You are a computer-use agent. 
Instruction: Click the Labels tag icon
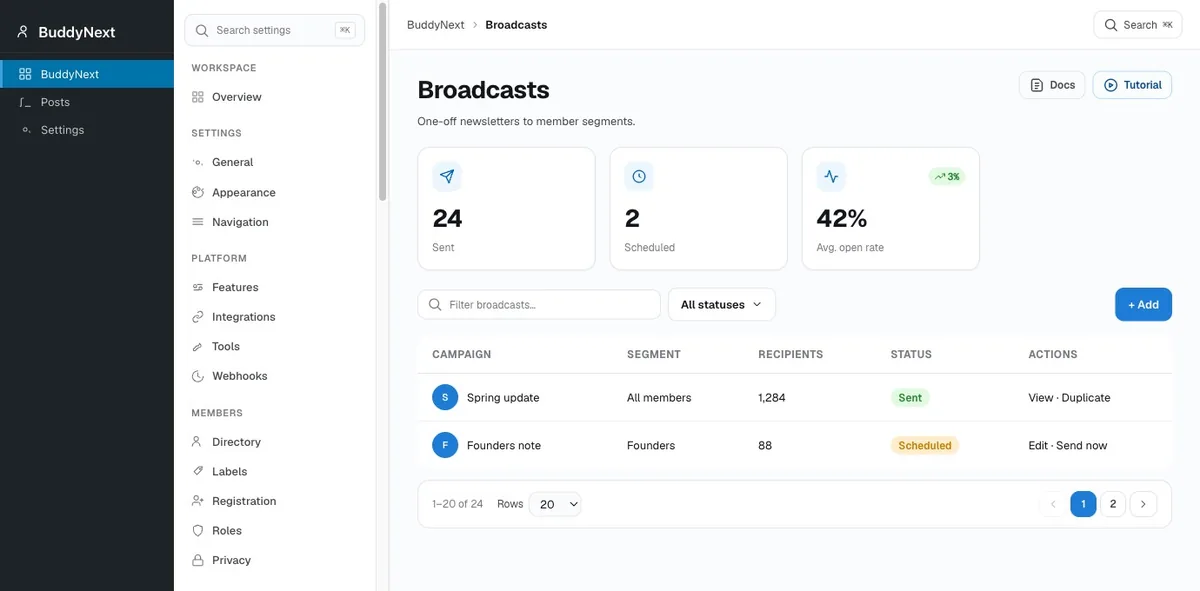coord(198,471)
